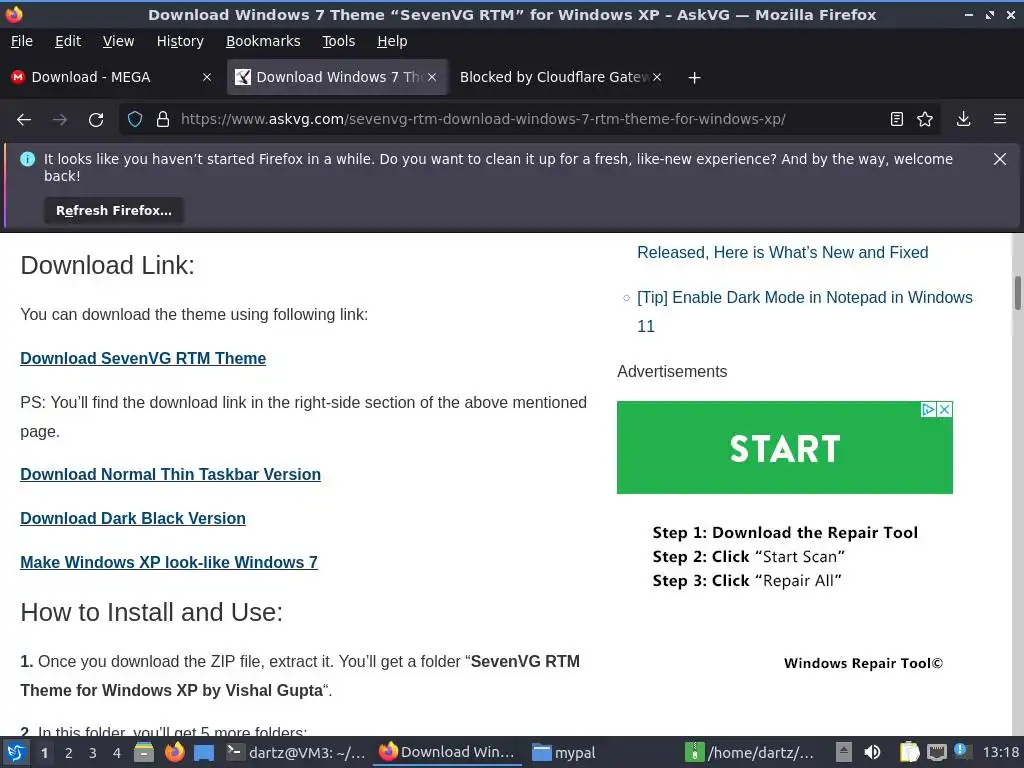Open clipboard manager tray icon
Viewport: 1024px width, 768px height.
[x=908, y=752]
